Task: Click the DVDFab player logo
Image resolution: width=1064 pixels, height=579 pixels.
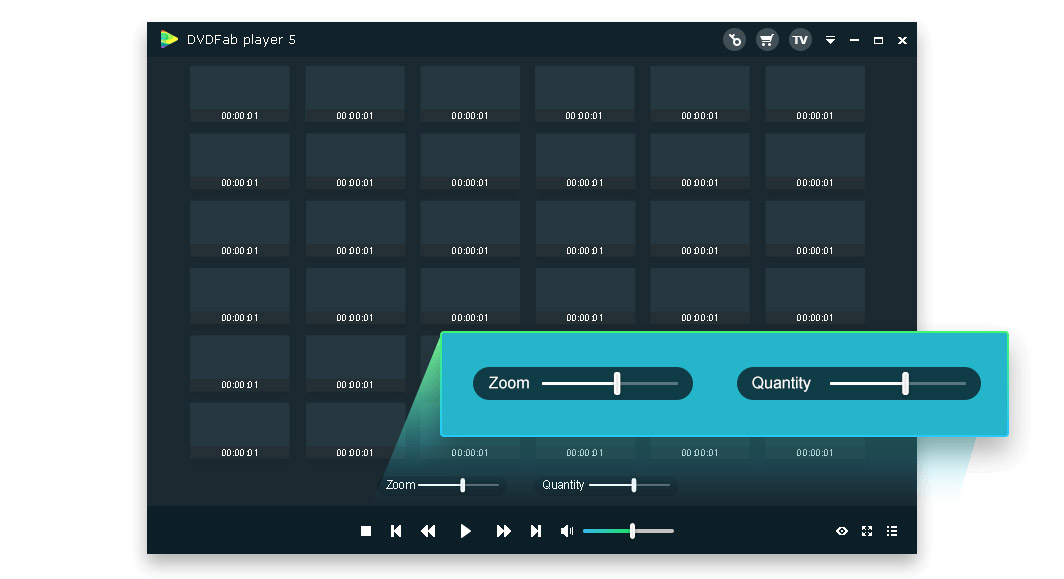Action: pos(169,39)
